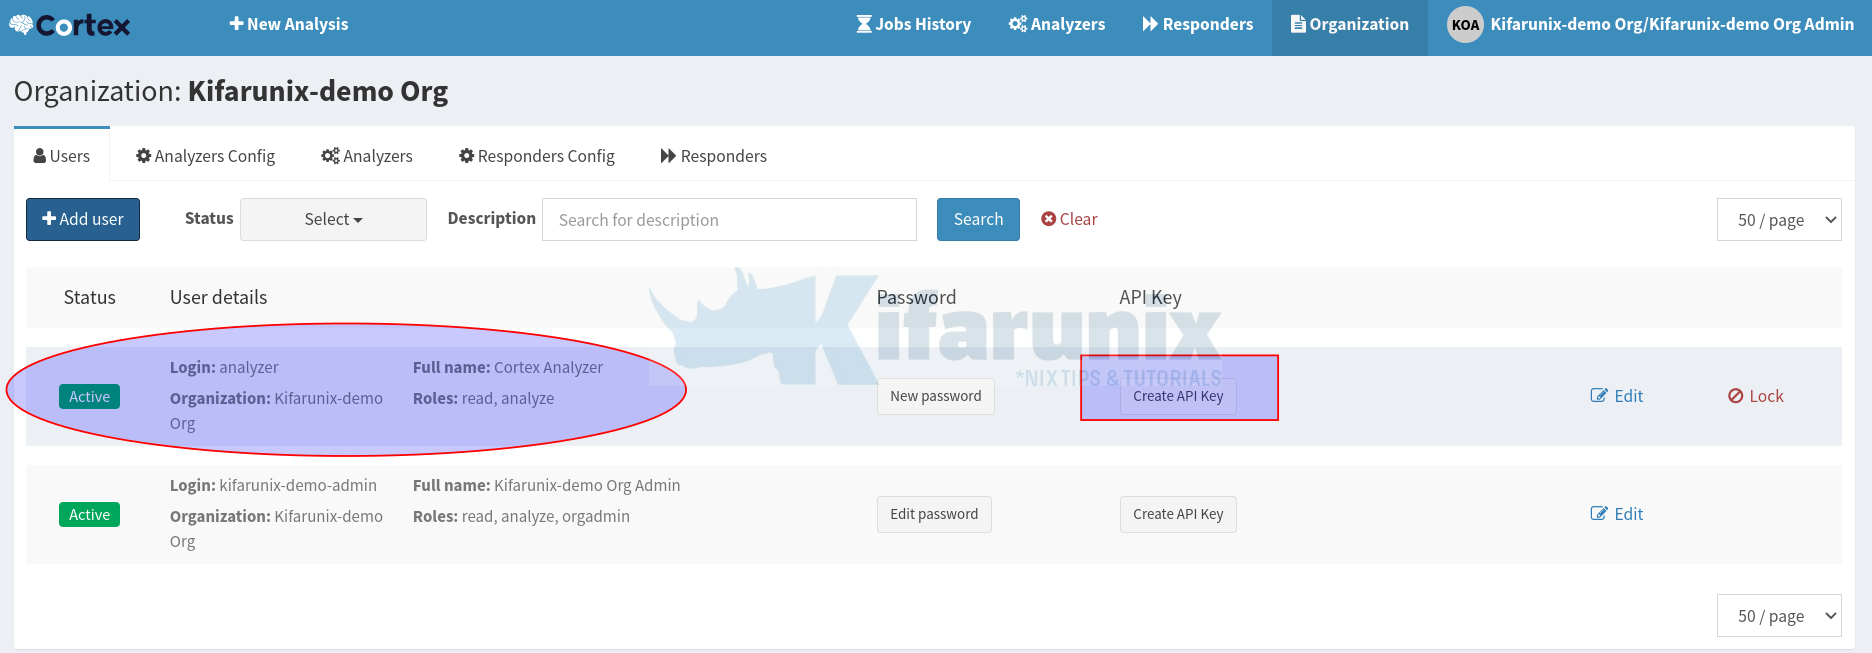
Task: Start a New Analysis
Action: (289, 24)
